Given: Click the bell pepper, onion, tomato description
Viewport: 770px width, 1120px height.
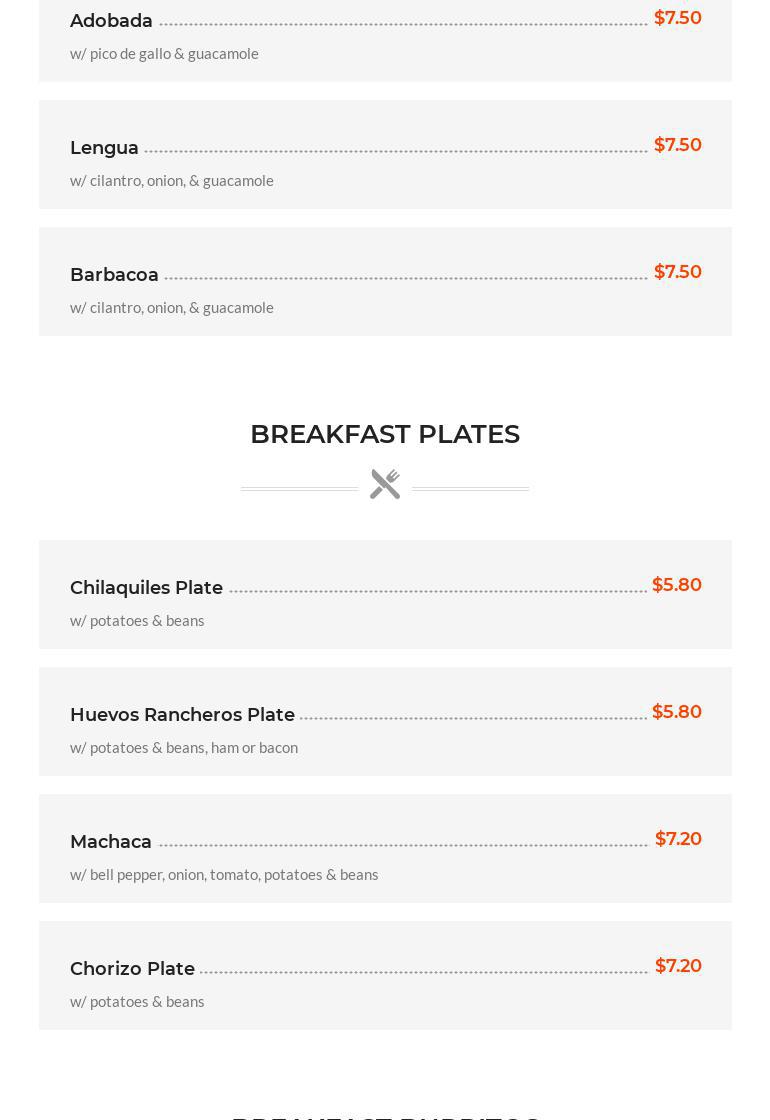Looking at the screenshot, I should (224, 875).
